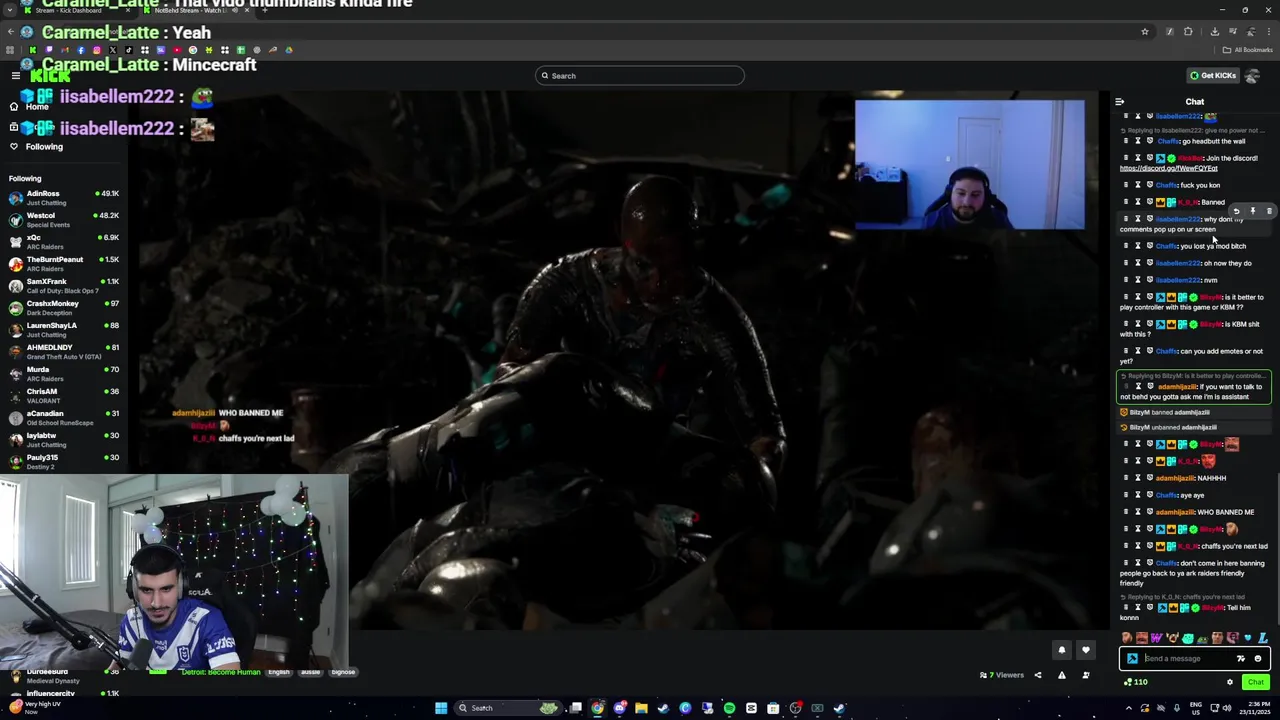Open Pauly315 channel in sidebar

(64, 462)
